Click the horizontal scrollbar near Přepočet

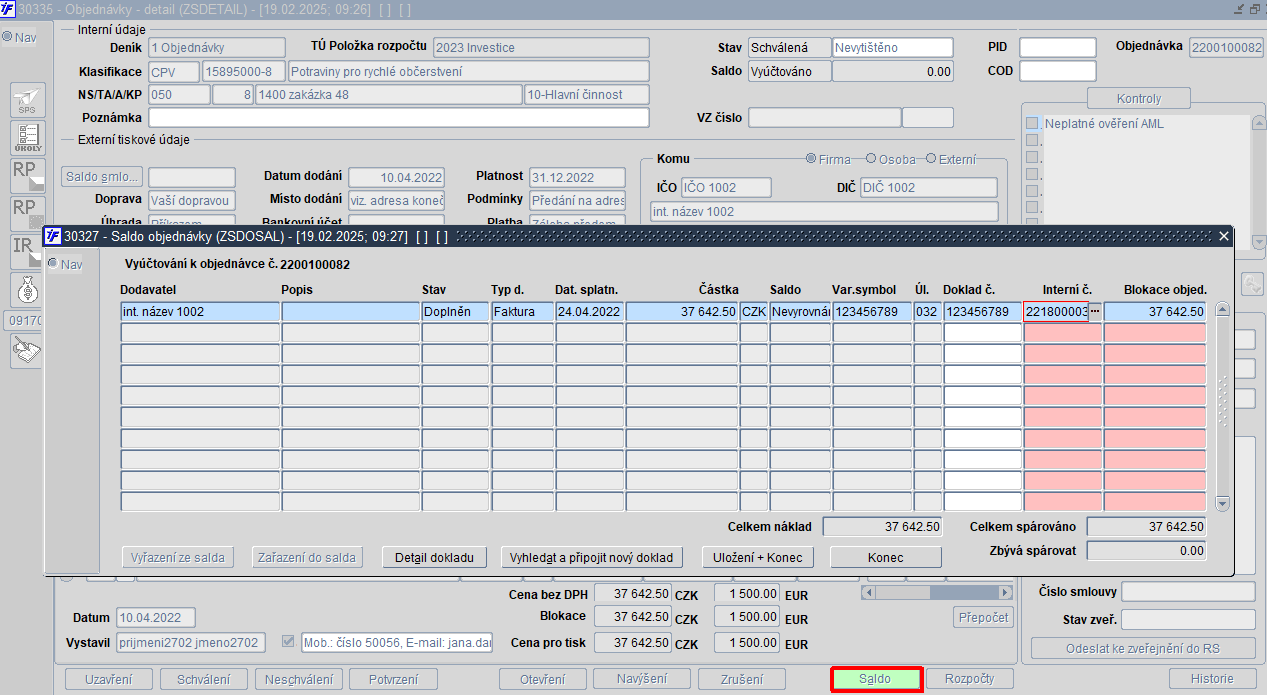937,593
